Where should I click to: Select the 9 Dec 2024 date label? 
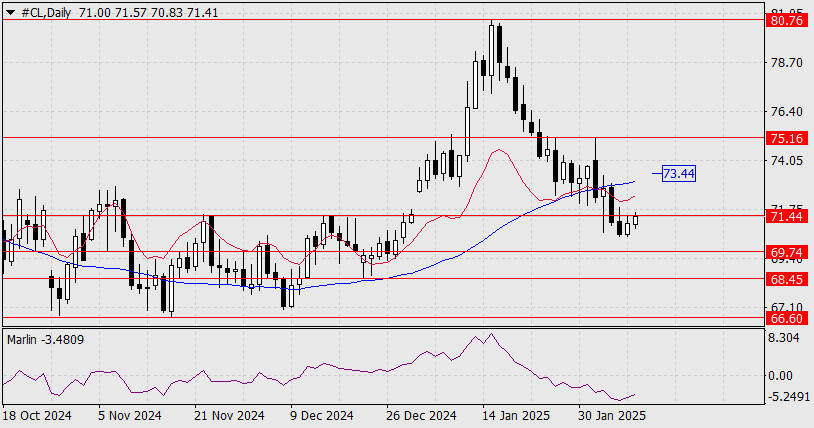pos(322,416)
